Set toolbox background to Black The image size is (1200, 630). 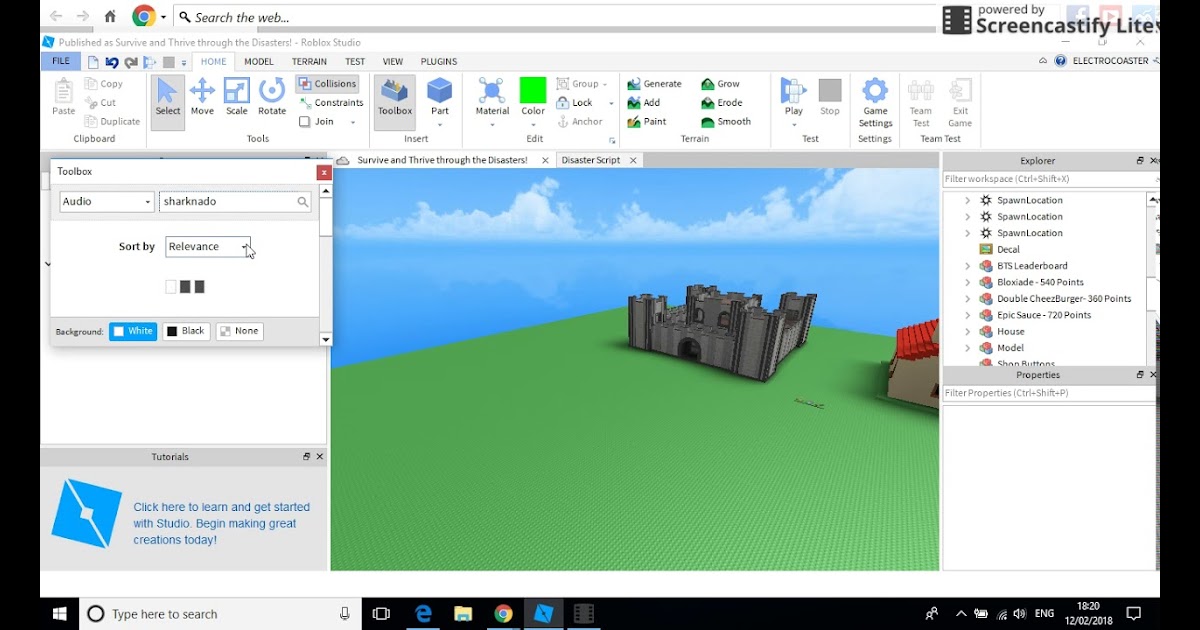(x=186, y=331)
